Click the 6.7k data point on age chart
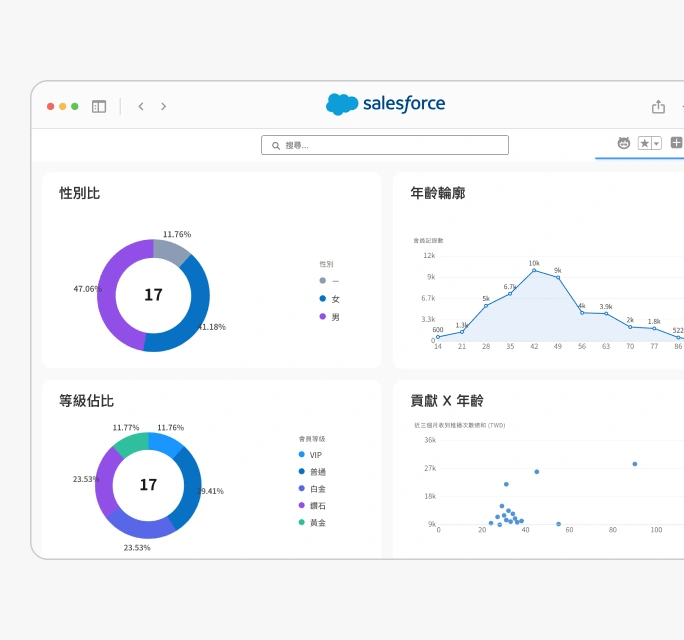Image resolution: width=684 pixels, height=640 pixels. point(510,294)
